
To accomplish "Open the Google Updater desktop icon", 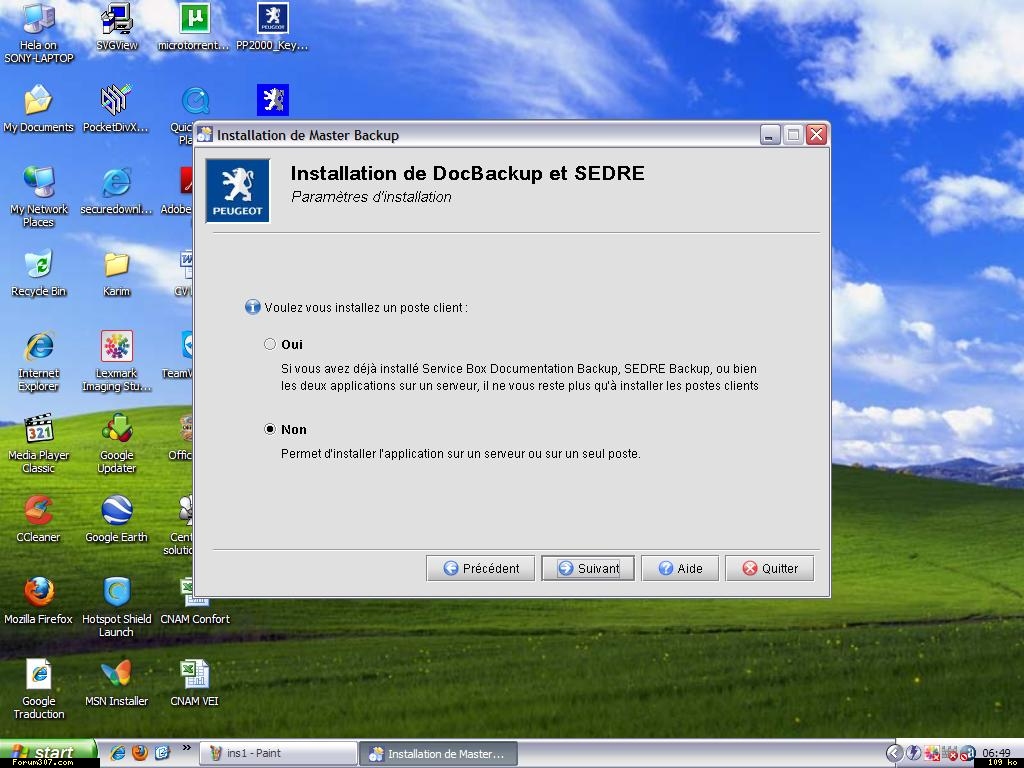I will [117, 443].
